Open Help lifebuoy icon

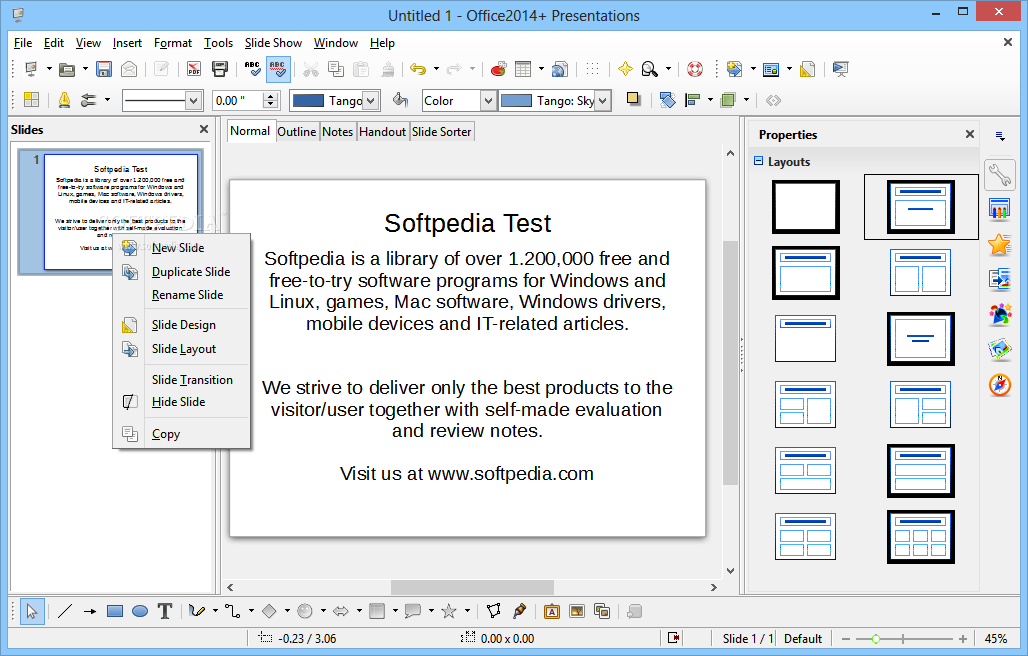pyautogui.click(x=695, y=69)
